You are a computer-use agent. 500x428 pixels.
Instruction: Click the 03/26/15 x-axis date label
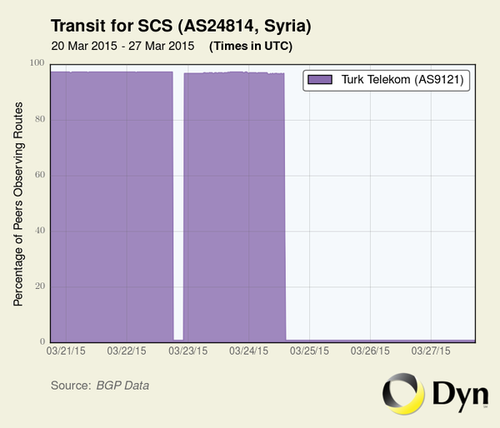coord(370,351)
